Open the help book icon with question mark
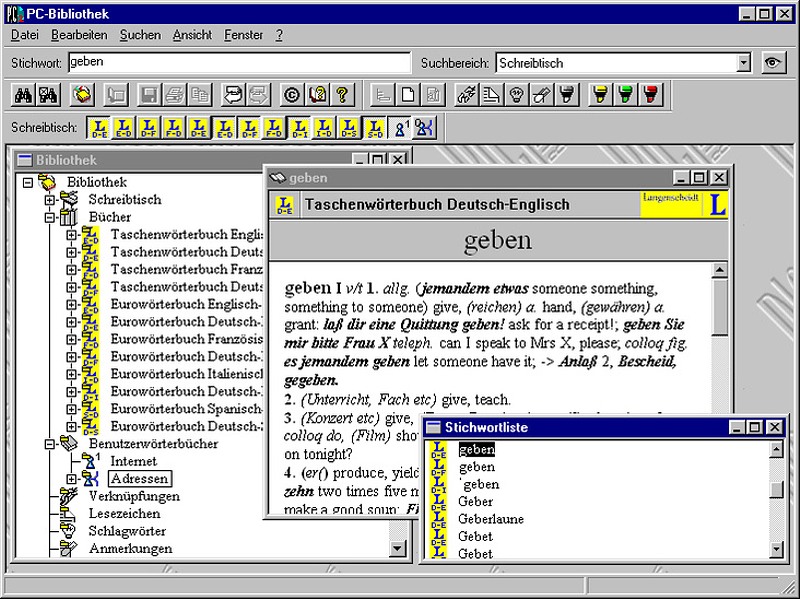 (x=317, y=95)
